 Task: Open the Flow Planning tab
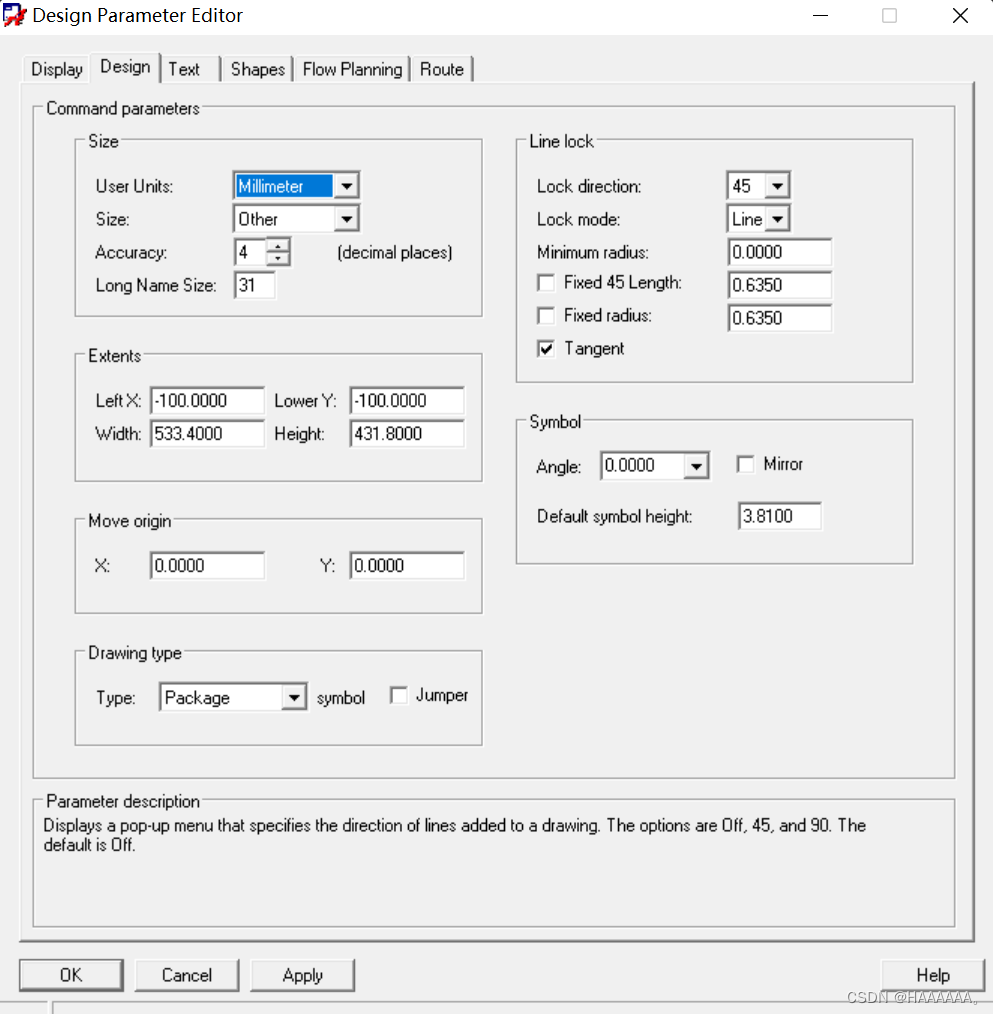click(x=352, y=69)
